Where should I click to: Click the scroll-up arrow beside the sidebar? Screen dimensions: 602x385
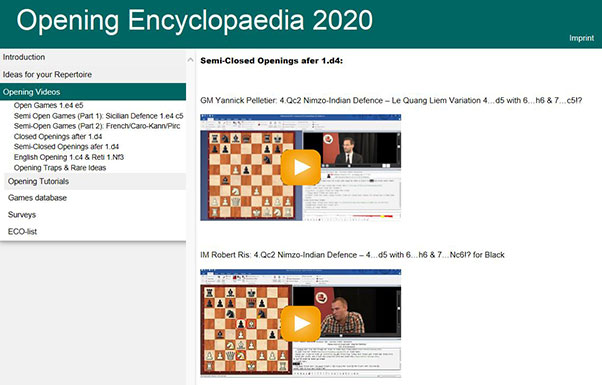coord(190,60)
